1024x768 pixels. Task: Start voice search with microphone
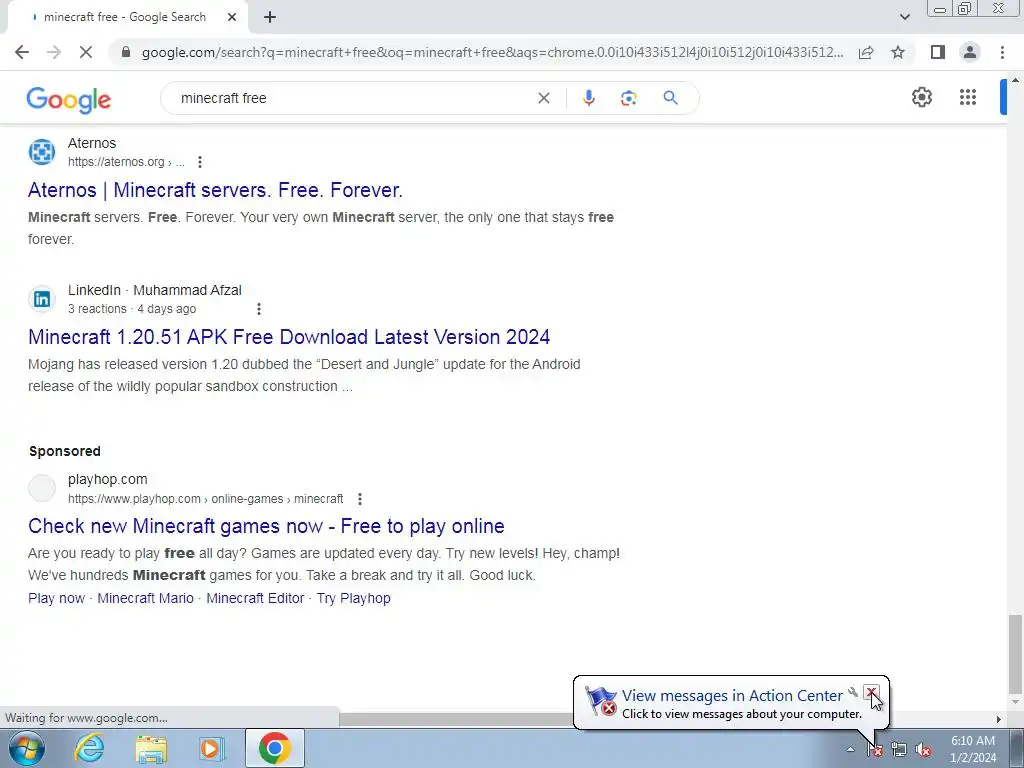[x=588, y=98]
